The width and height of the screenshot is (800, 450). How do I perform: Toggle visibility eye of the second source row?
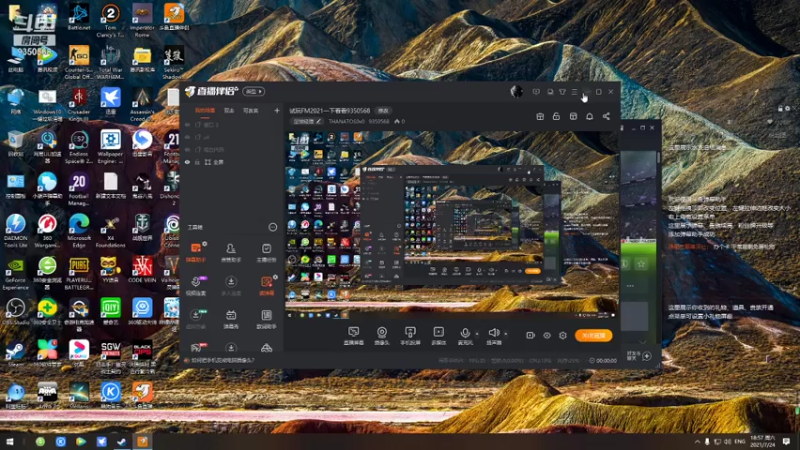coord(187,137)
